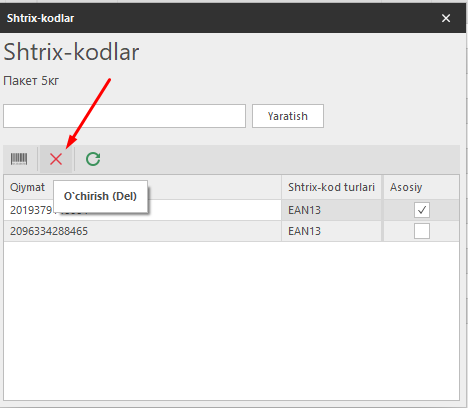Click the Shtrix-kodlar title bar text
468x408 pixels.
40,18
